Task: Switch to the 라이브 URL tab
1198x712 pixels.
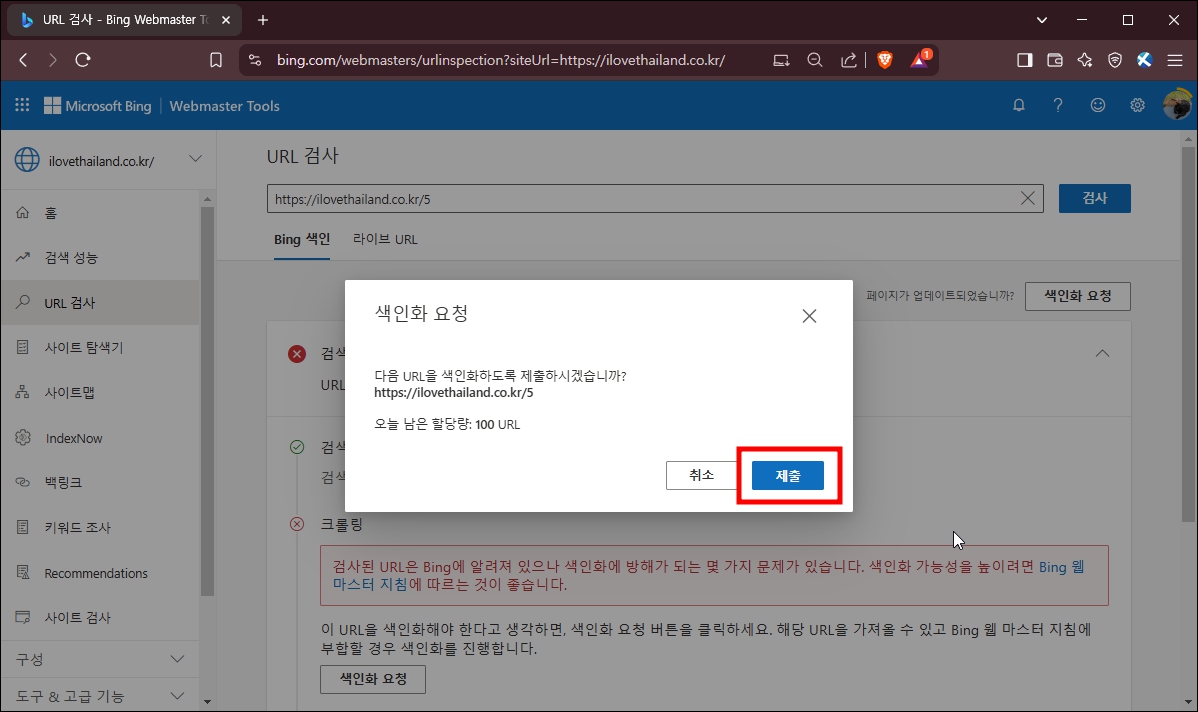Action: click(385, 239)
